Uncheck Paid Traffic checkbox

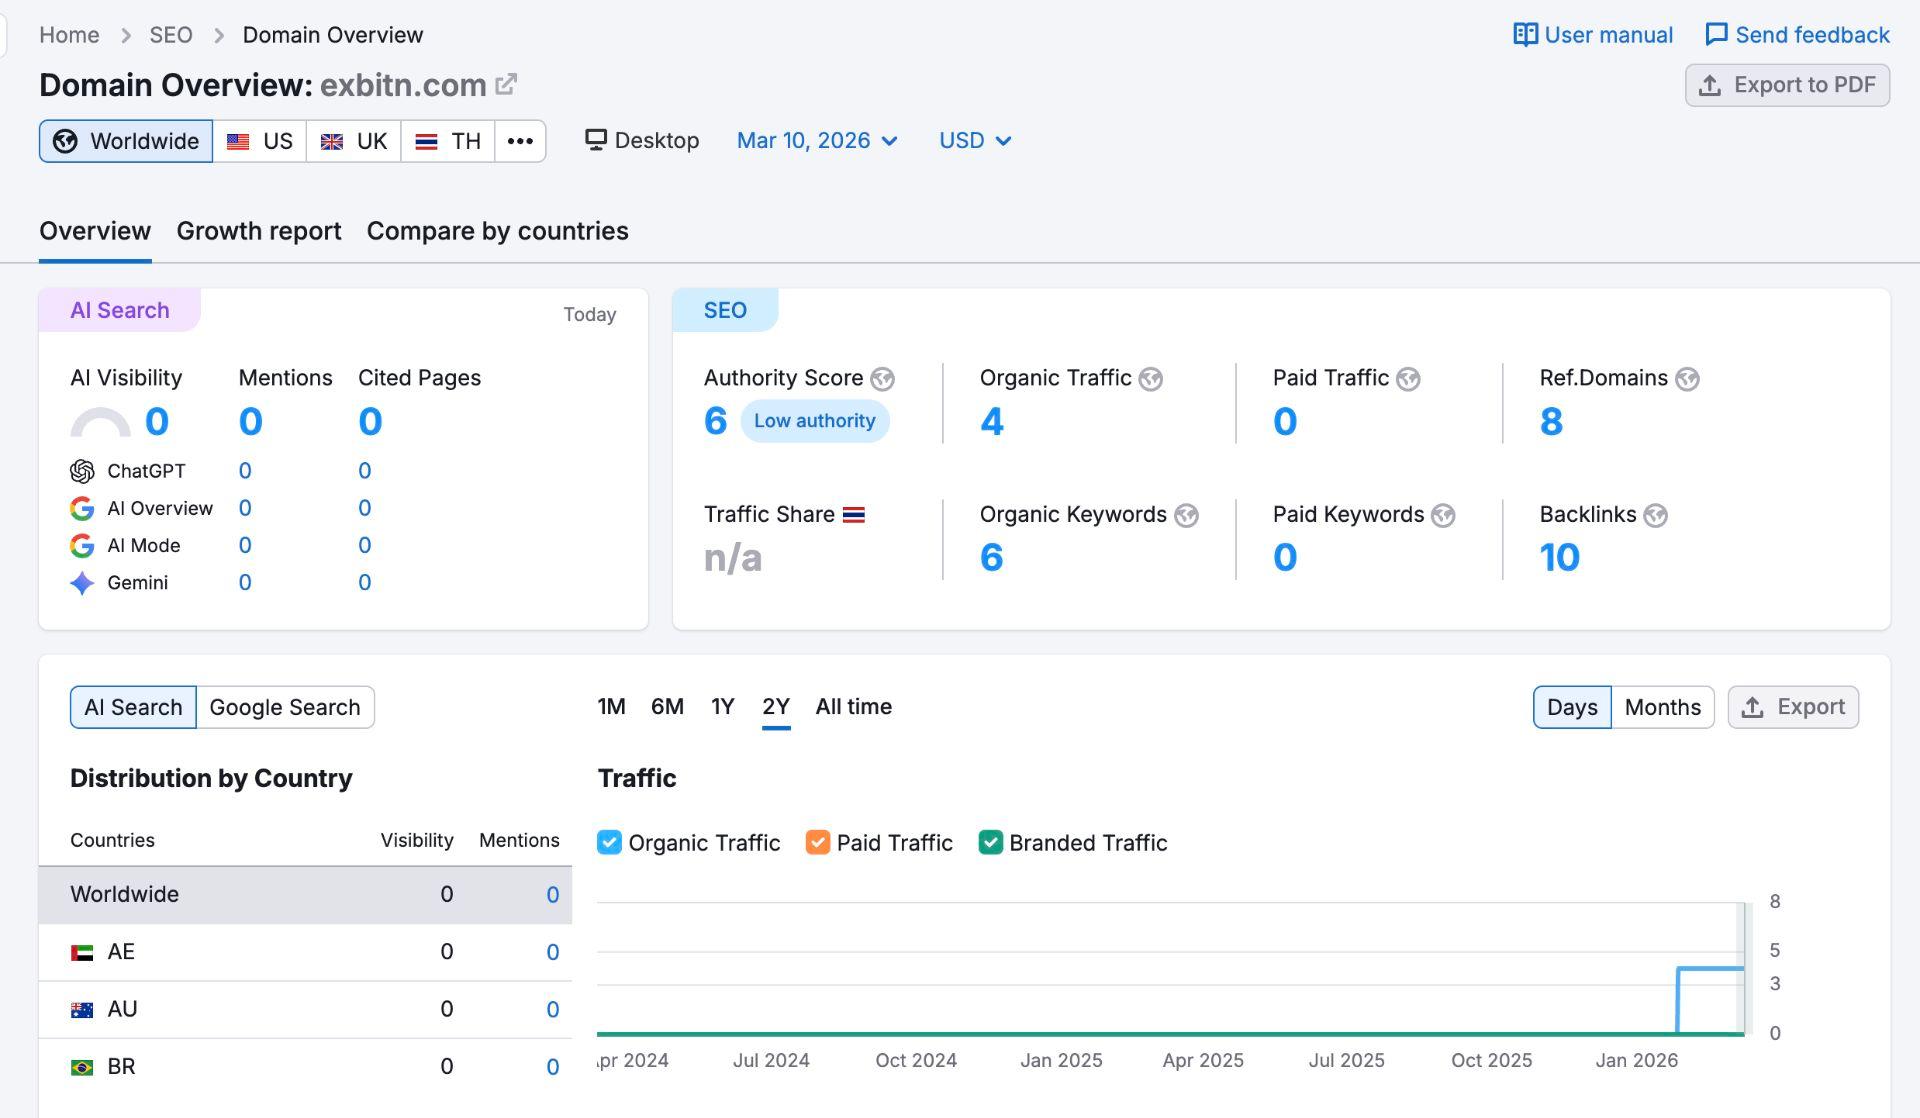pyautogui.click(x=817, y=842)
